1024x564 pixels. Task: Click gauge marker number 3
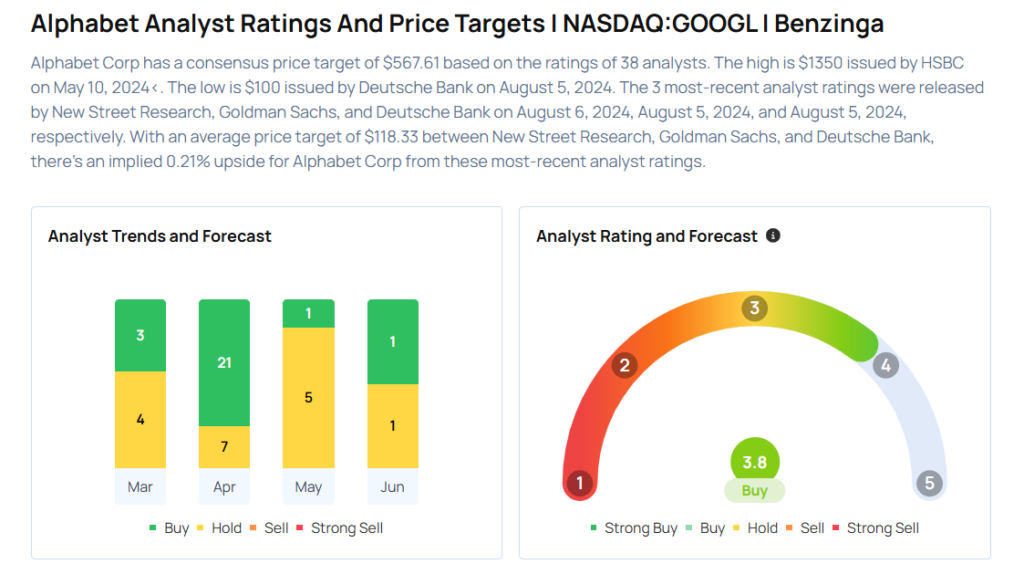(x=754, y=308)
